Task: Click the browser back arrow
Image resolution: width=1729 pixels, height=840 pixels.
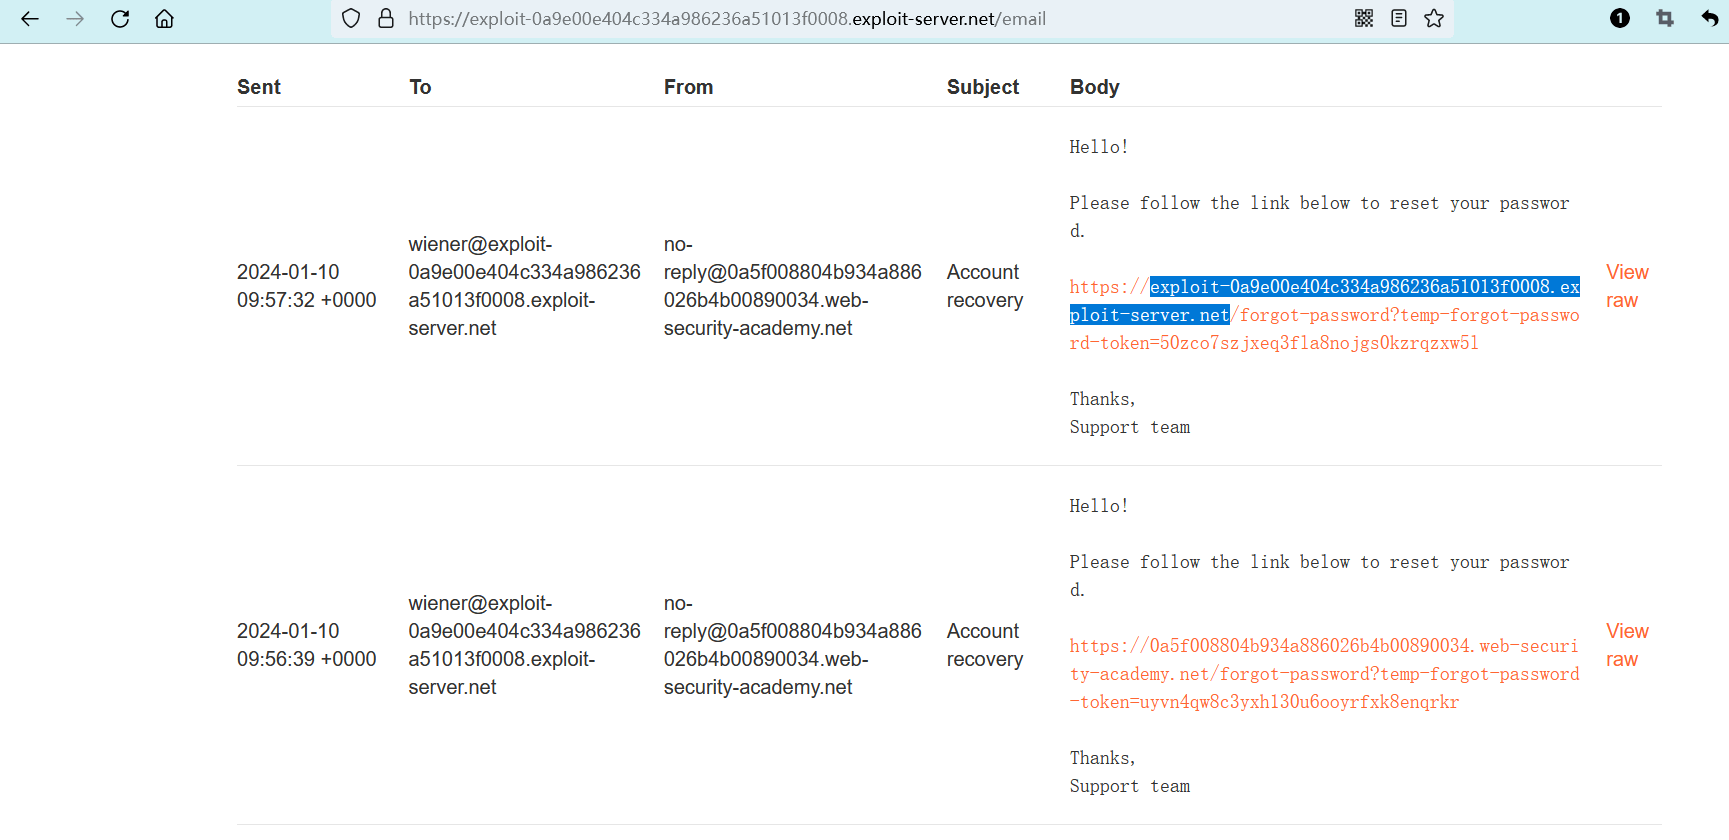Action: (x=30, y=19)
